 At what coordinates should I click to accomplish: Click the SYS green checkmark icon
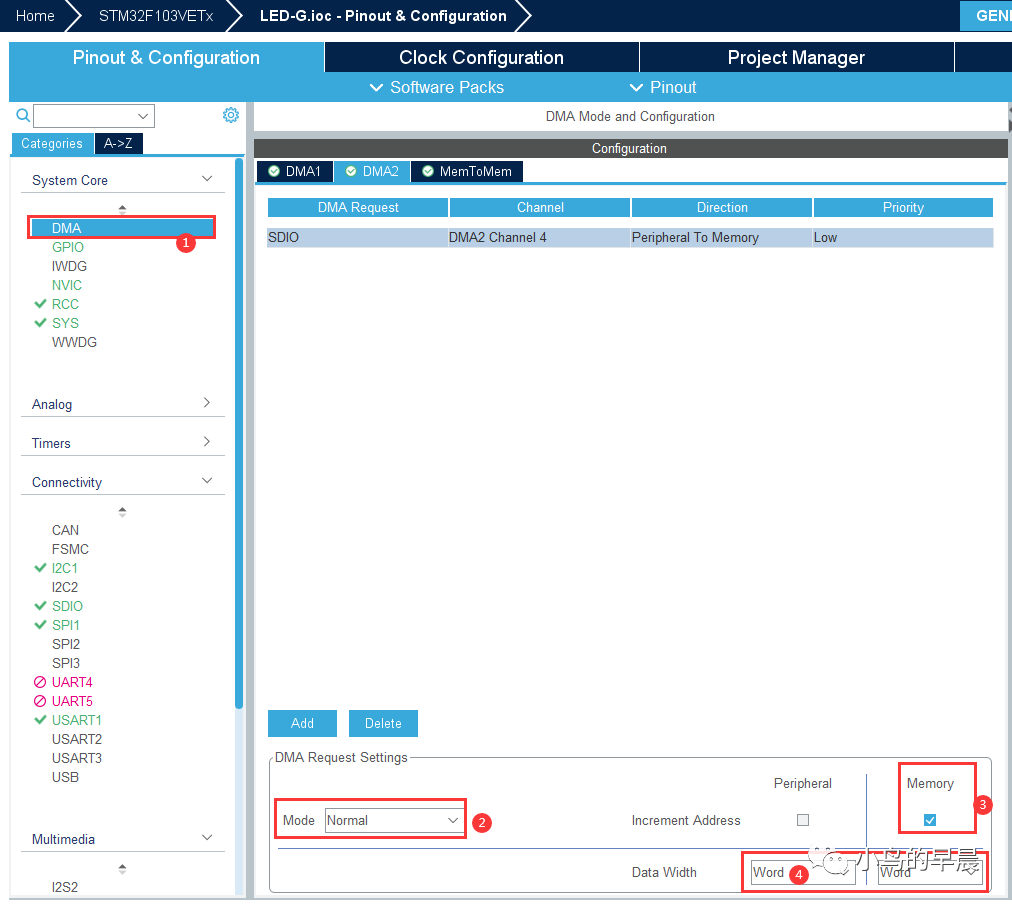pyautogui.click(x=40, y=323)
